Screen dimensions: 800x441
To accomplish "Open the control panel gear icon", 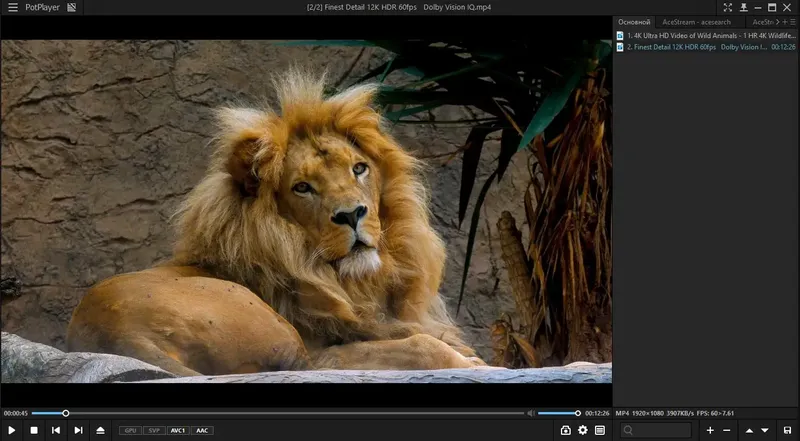I will point(583,430).
